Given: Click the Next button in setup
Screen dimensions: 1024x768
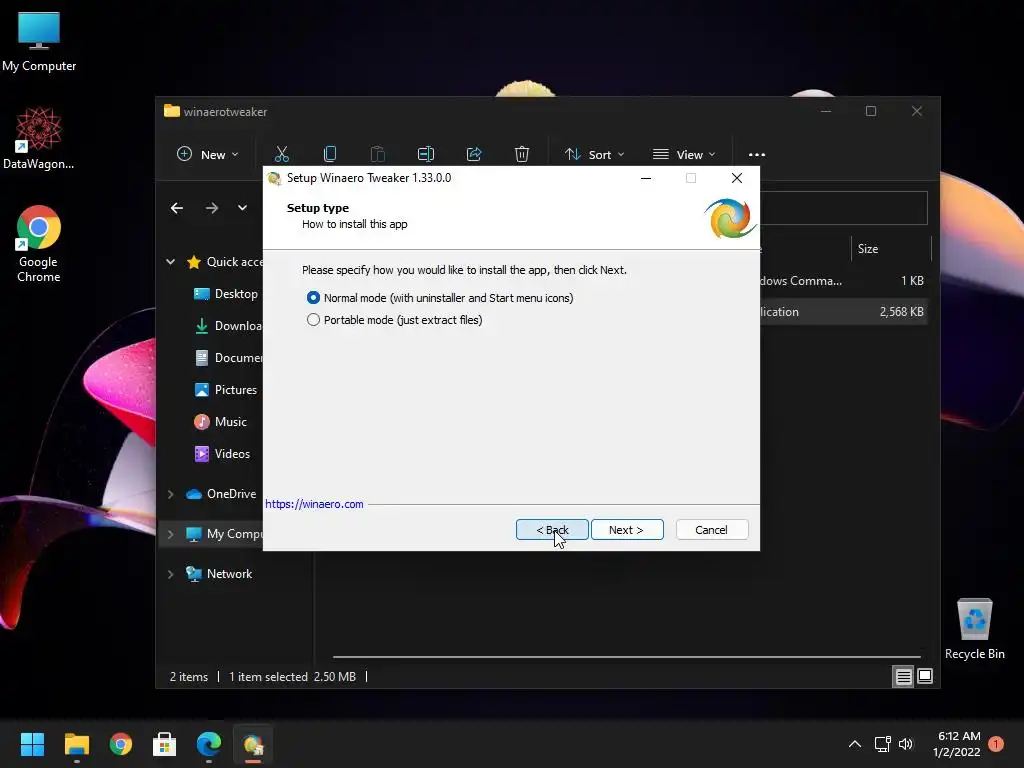Looking at the screenshot, I should pos(627,530).
